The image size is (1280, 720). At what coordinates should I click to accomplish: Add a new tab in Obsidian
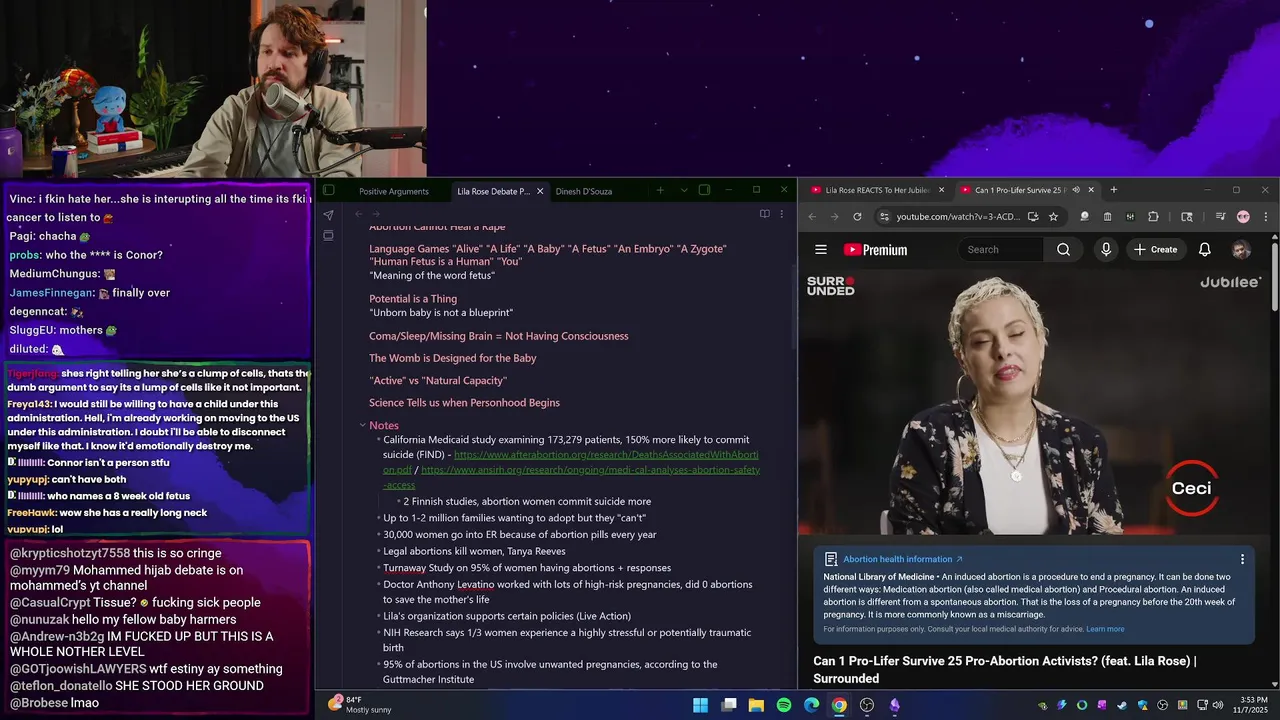coord(660,190)
